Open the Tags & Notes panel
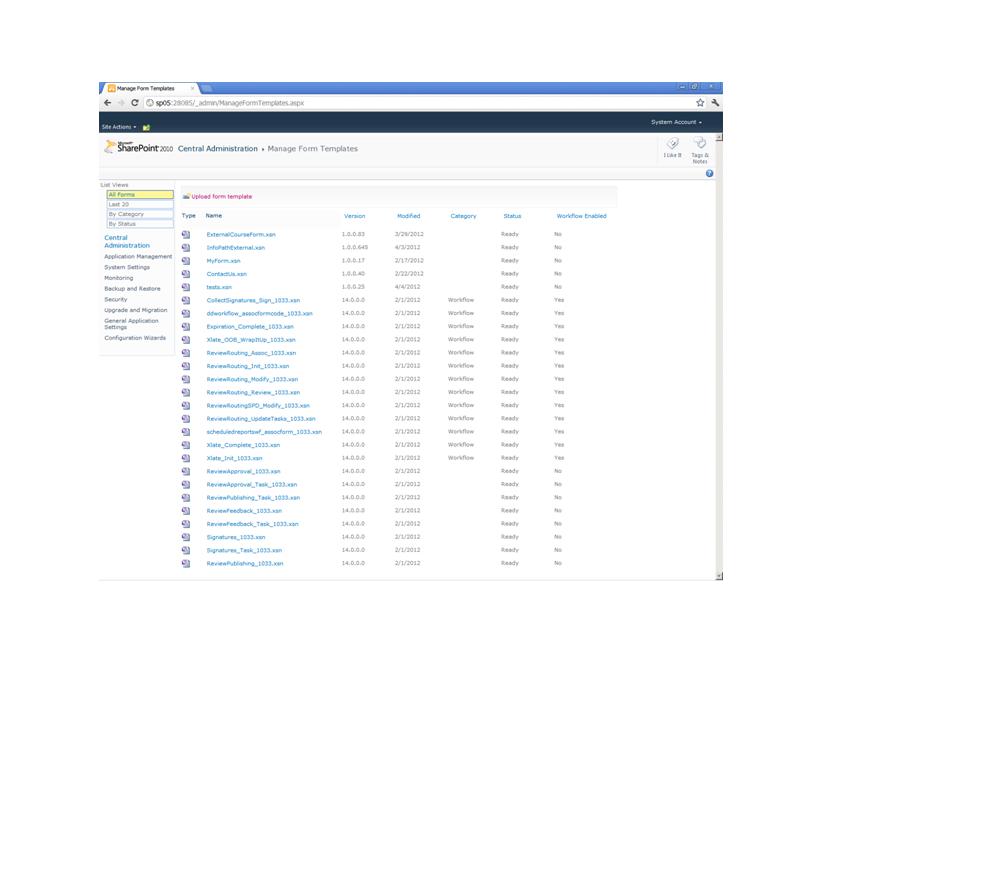1001x869 pixels. (700, 145)
